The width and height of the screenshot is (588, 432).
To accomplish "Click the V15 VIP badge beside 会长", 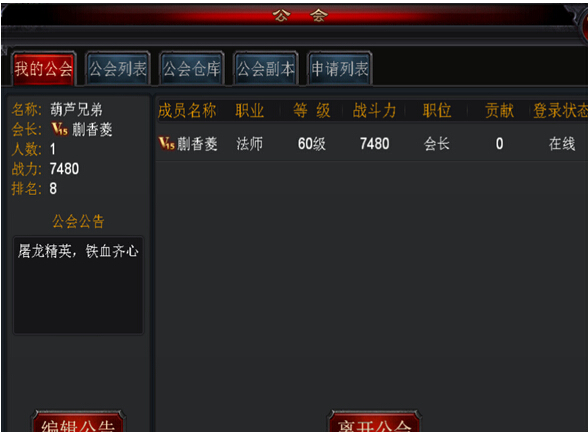I will 60,129.
